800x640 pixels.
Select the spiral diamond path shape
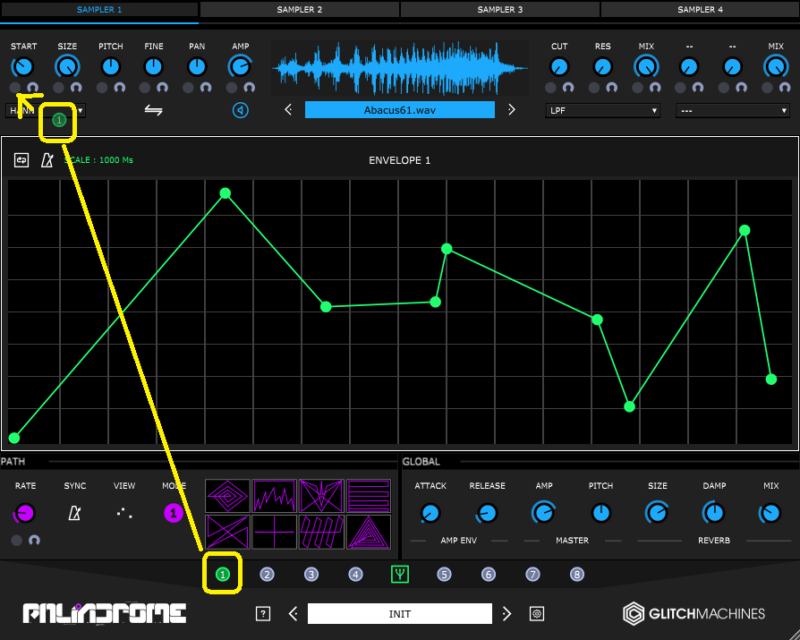click(228, 496)
